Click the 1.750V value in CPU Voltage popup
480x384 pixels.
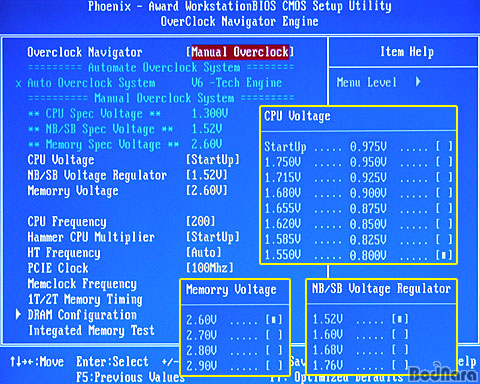283,162
